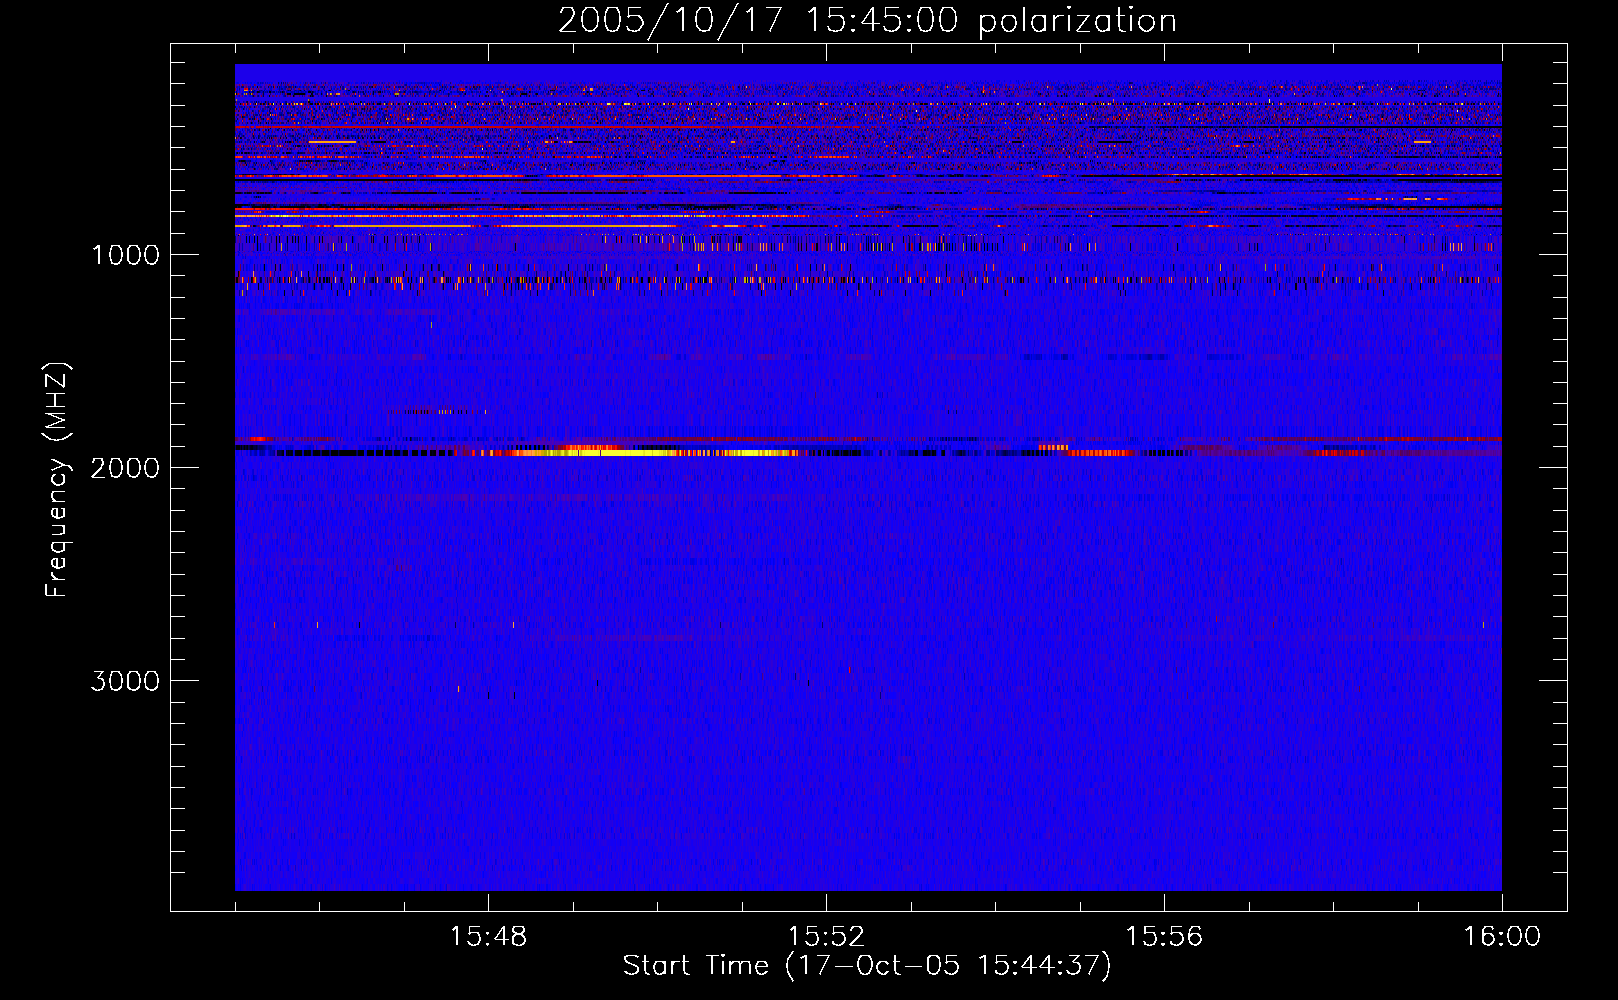Click the 15:48 time axis label
Viewport: 1618px width, 1000px height.
point(488,936)
